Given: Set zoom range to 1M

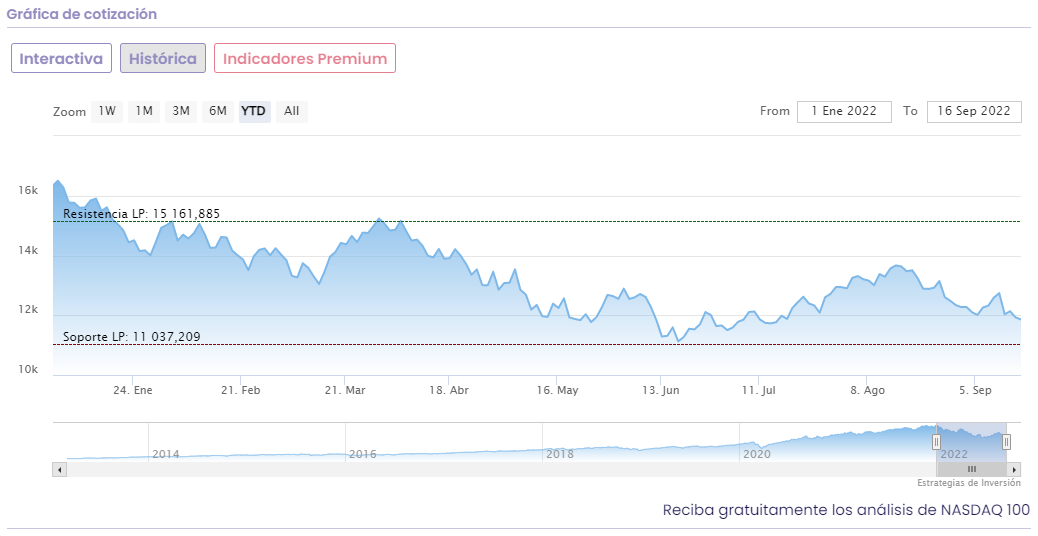Looking at the screenshot, I should pyautogui.click(x=144, y=111).
